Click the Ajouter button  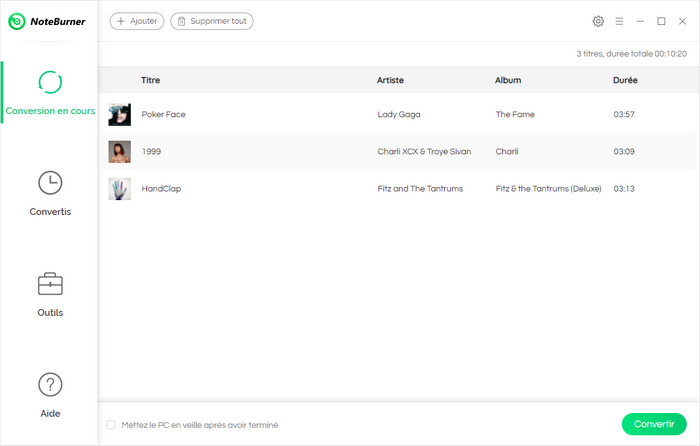(x=137, y=21)
